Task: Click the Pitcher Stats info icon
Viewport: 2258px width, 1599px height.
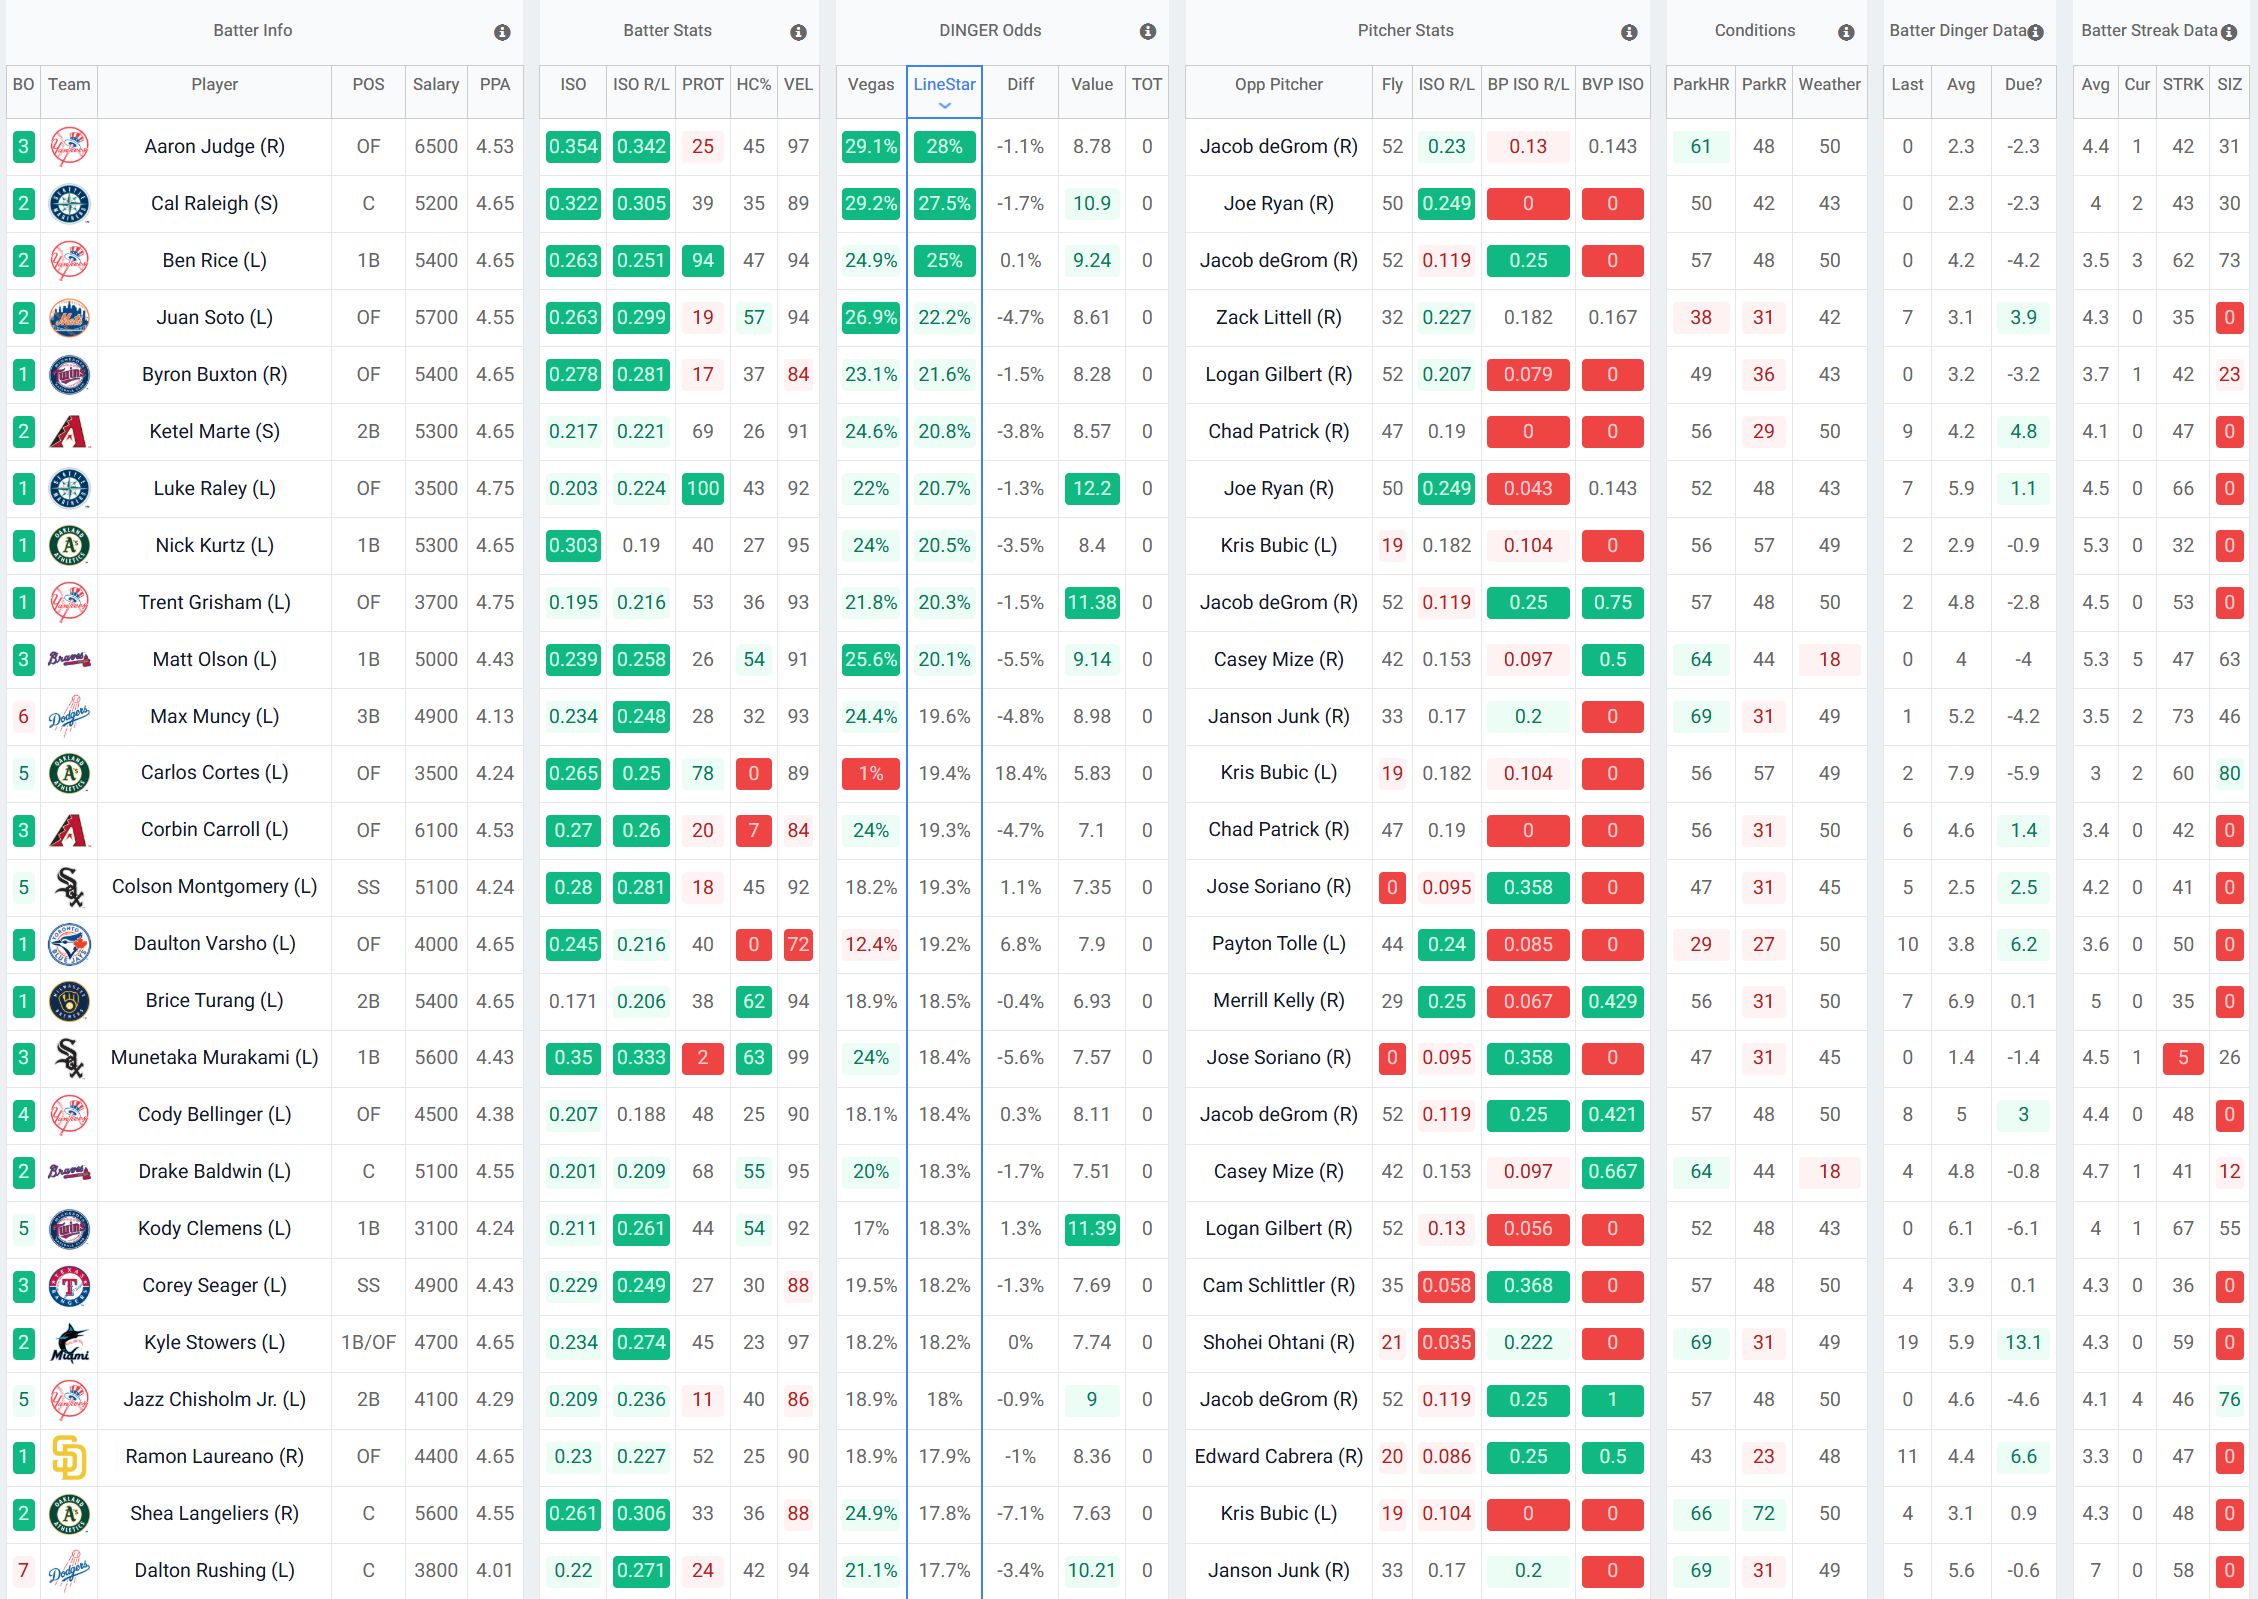Action: pos(1629,33)
